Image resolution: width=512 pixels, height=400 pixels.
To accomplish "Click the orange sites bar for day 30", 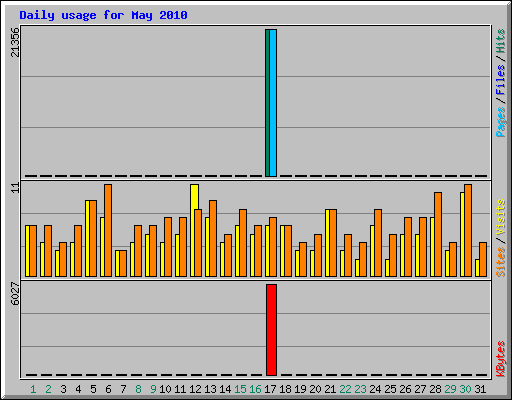I will [468, 230].
